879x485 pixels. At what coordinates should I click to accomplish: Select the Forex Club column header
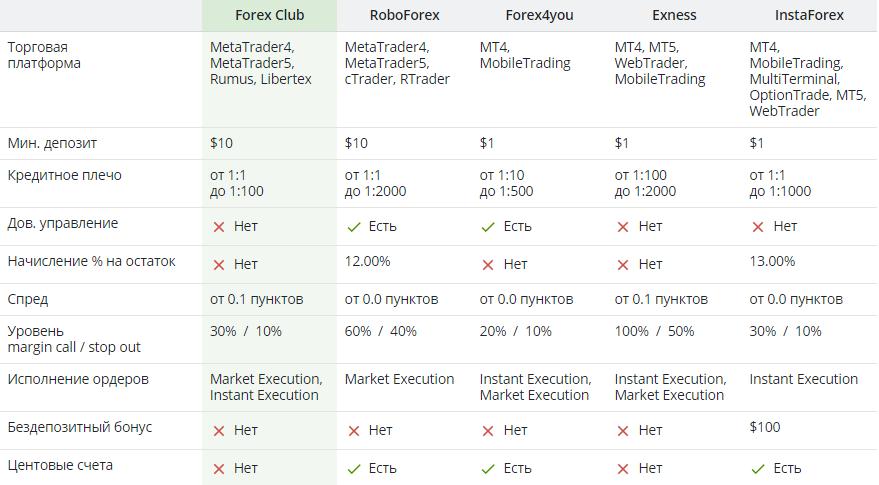[x=270, y=15]
